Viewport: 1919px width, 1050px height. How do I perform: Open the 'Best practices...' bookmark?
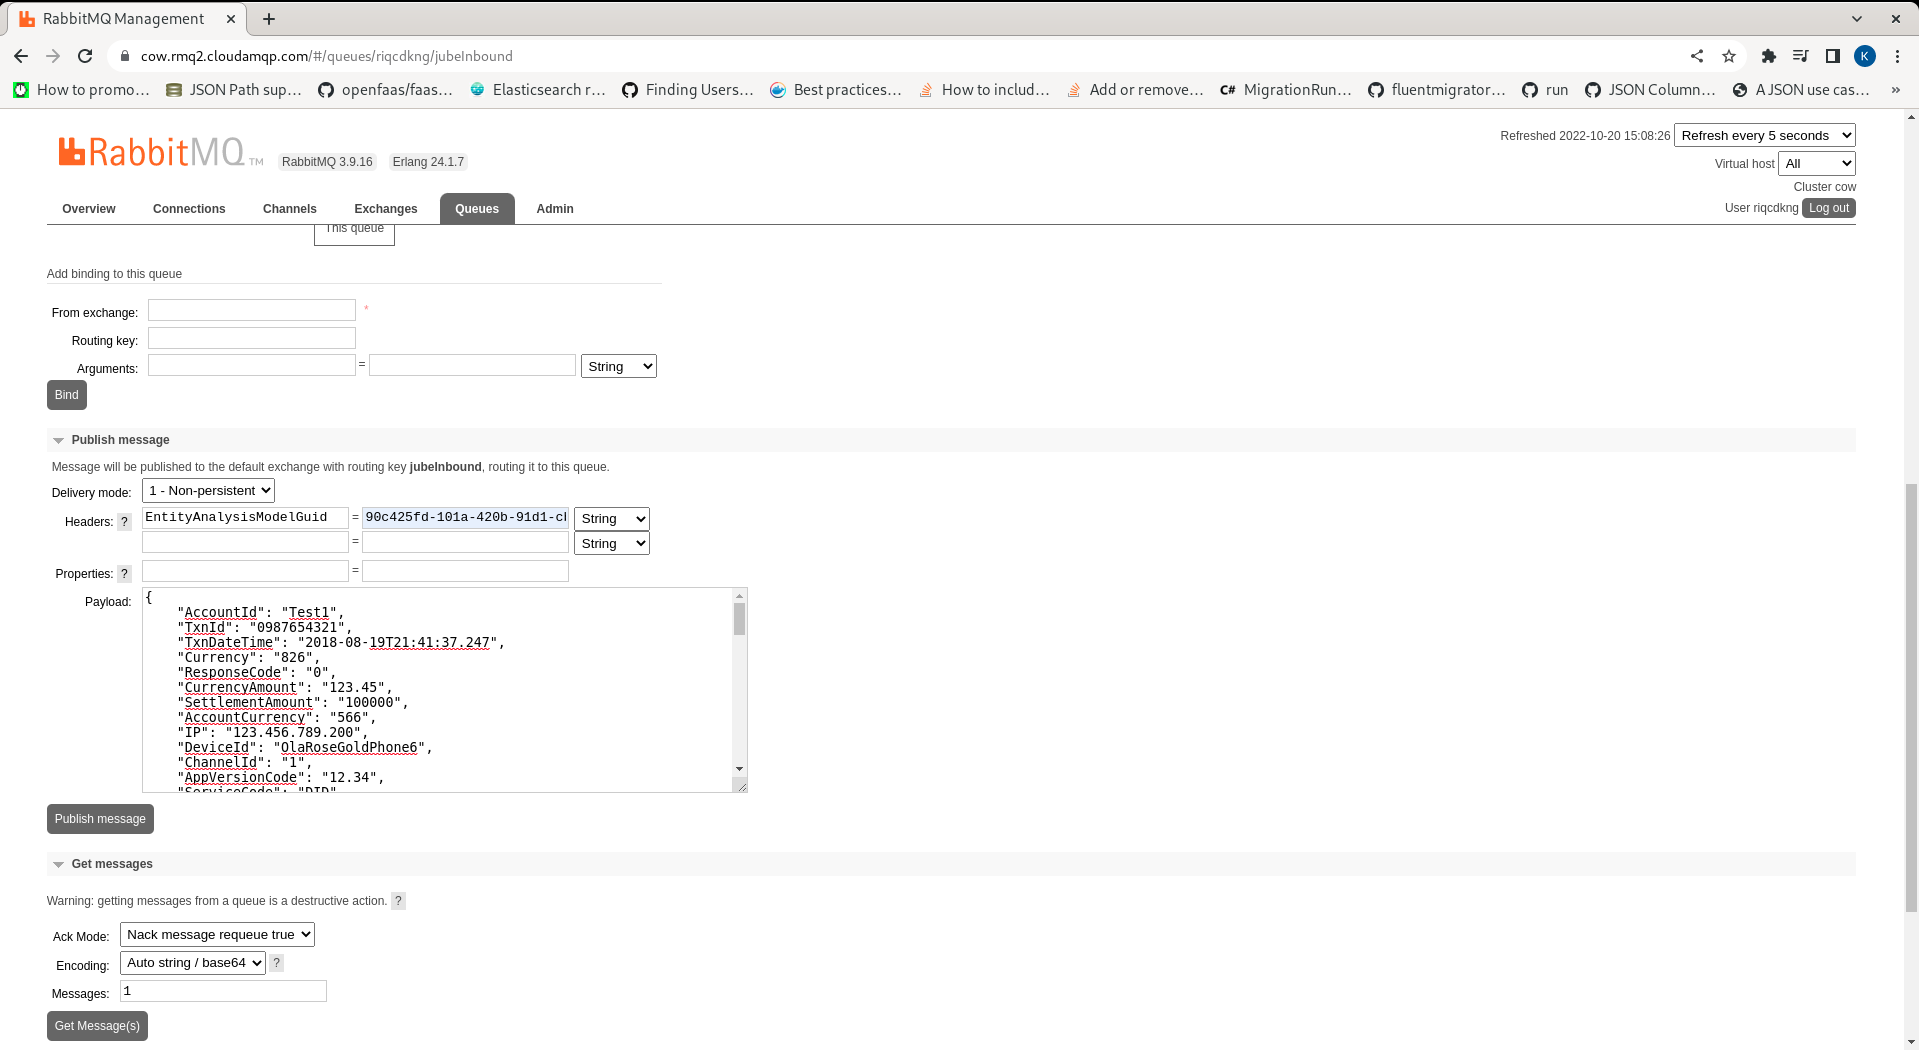[836, 90]
